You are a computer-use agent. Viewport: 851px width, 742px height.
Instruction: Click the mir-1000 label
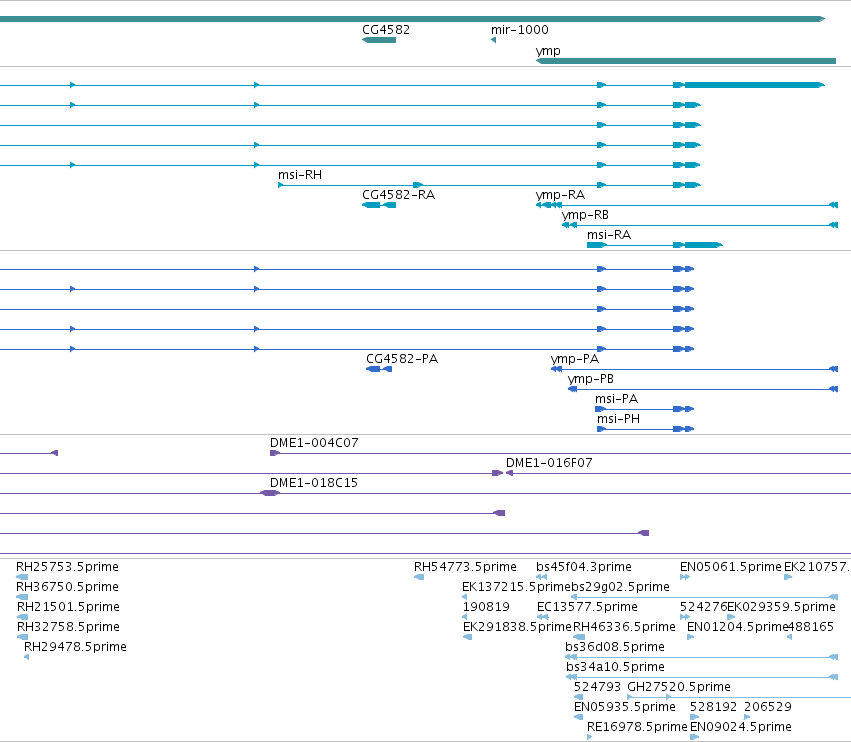(x=520, y=30)
